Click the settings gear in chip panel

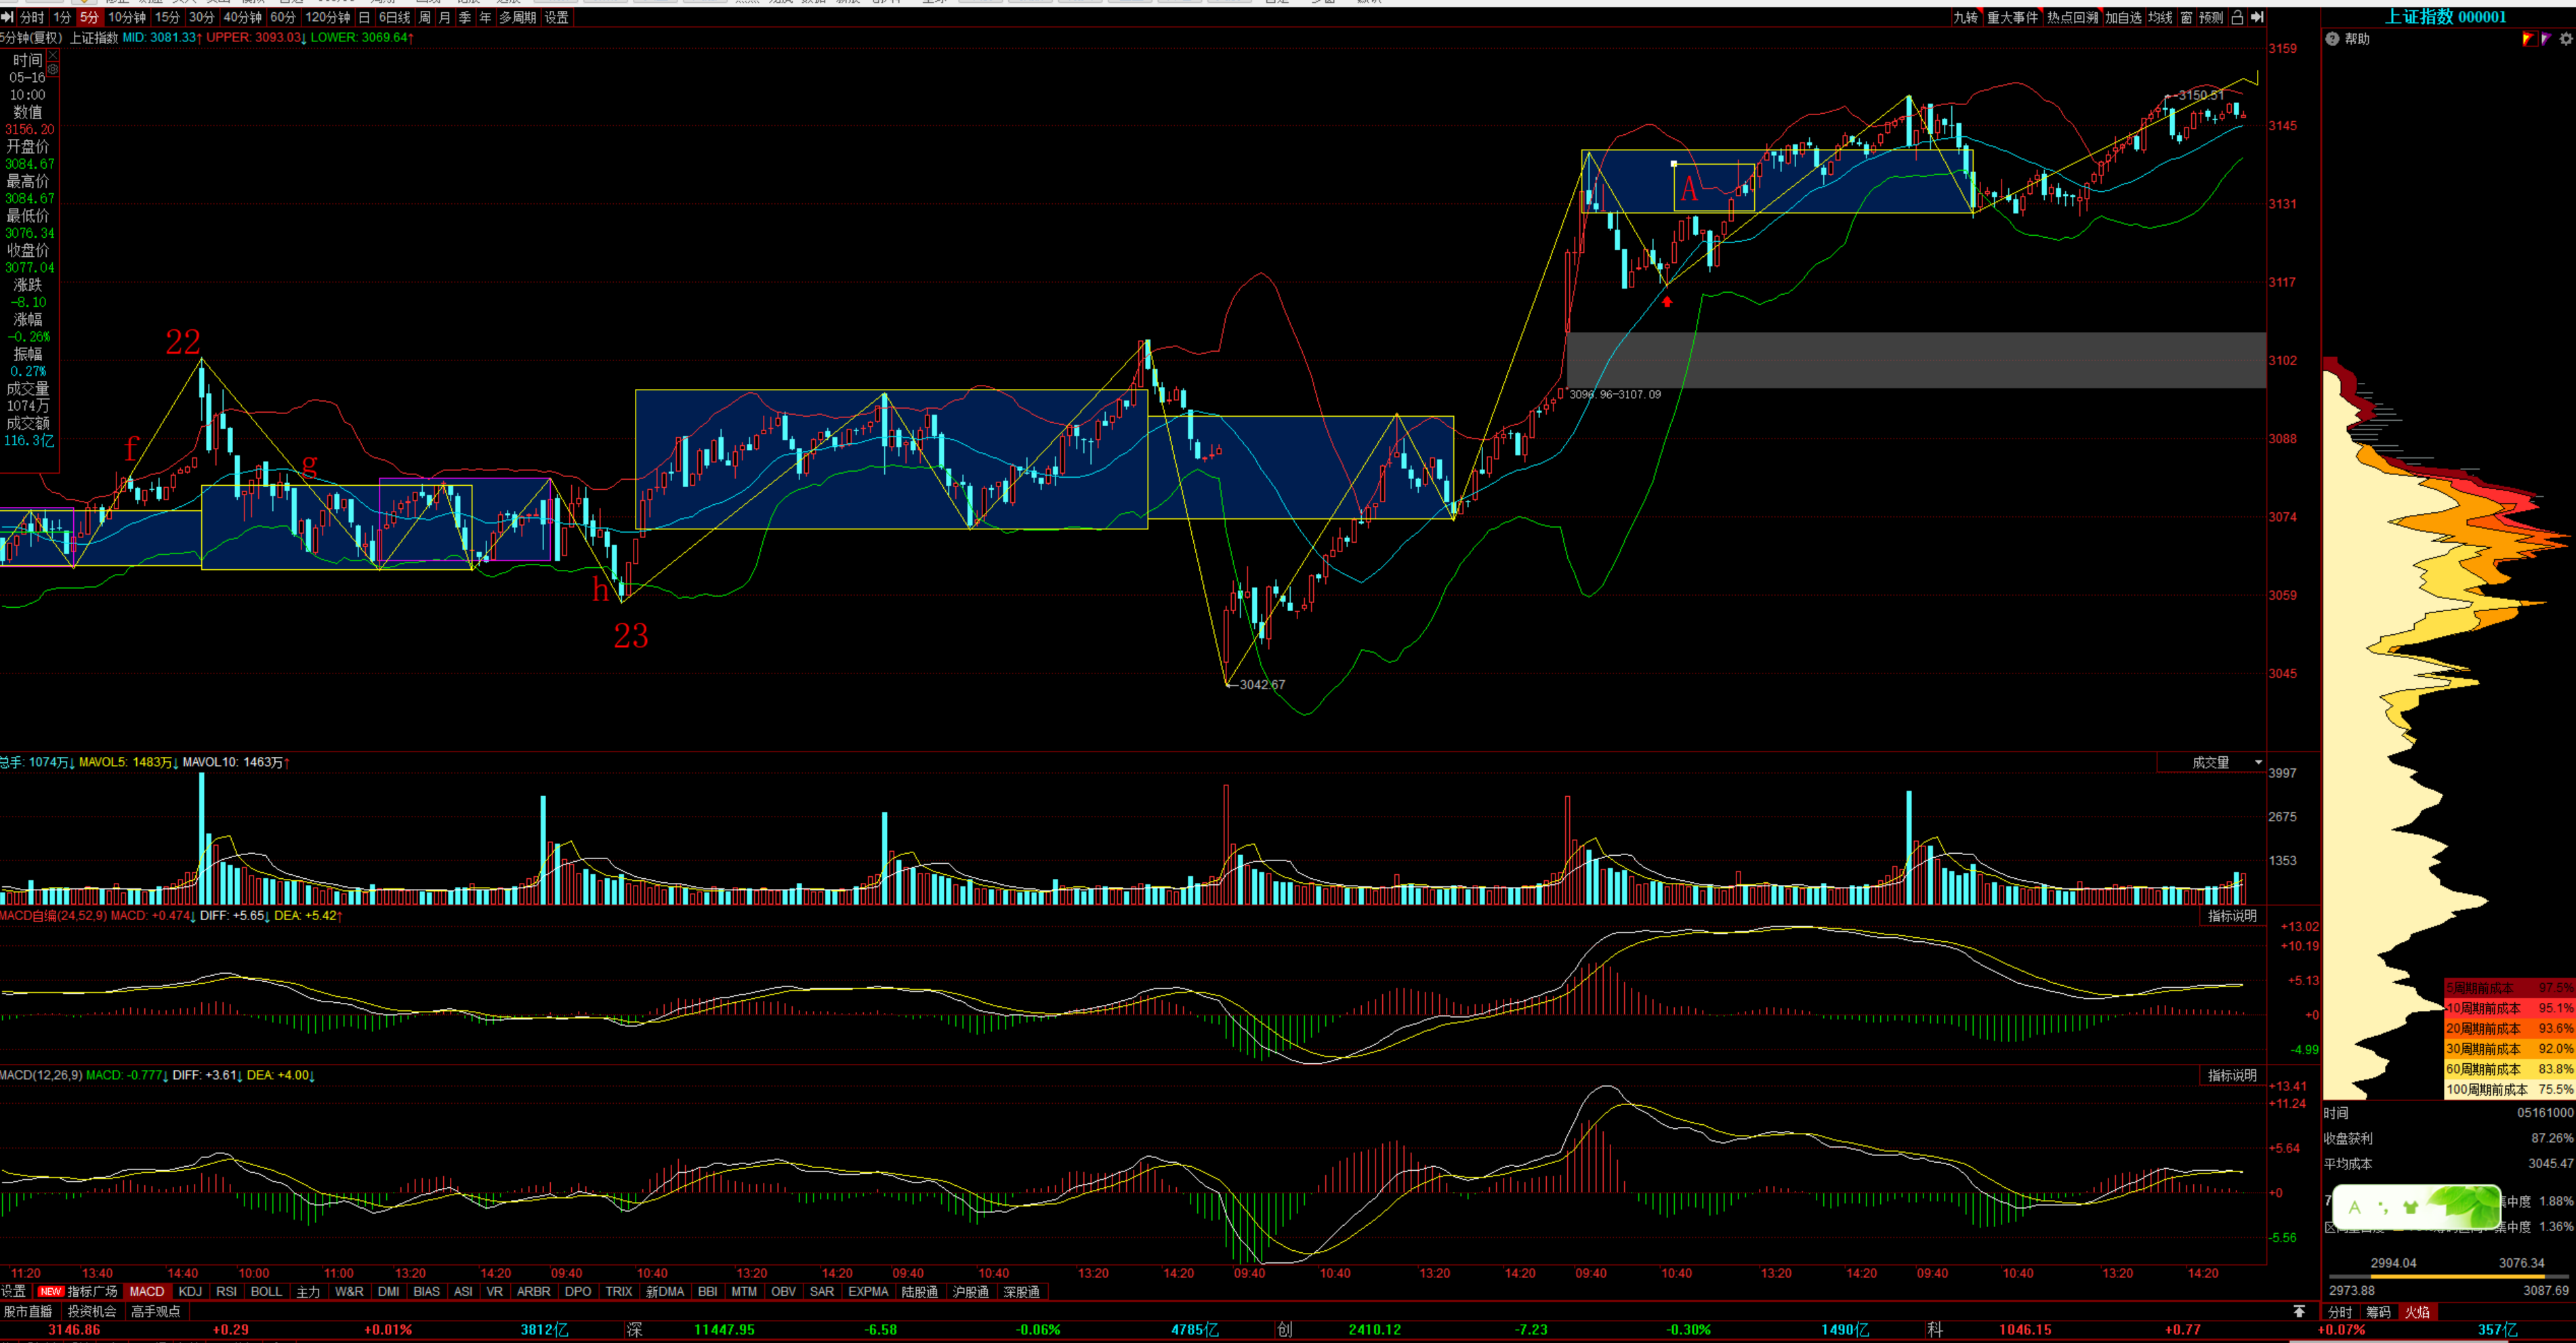pyautogui.click(x=2565, y=39)
